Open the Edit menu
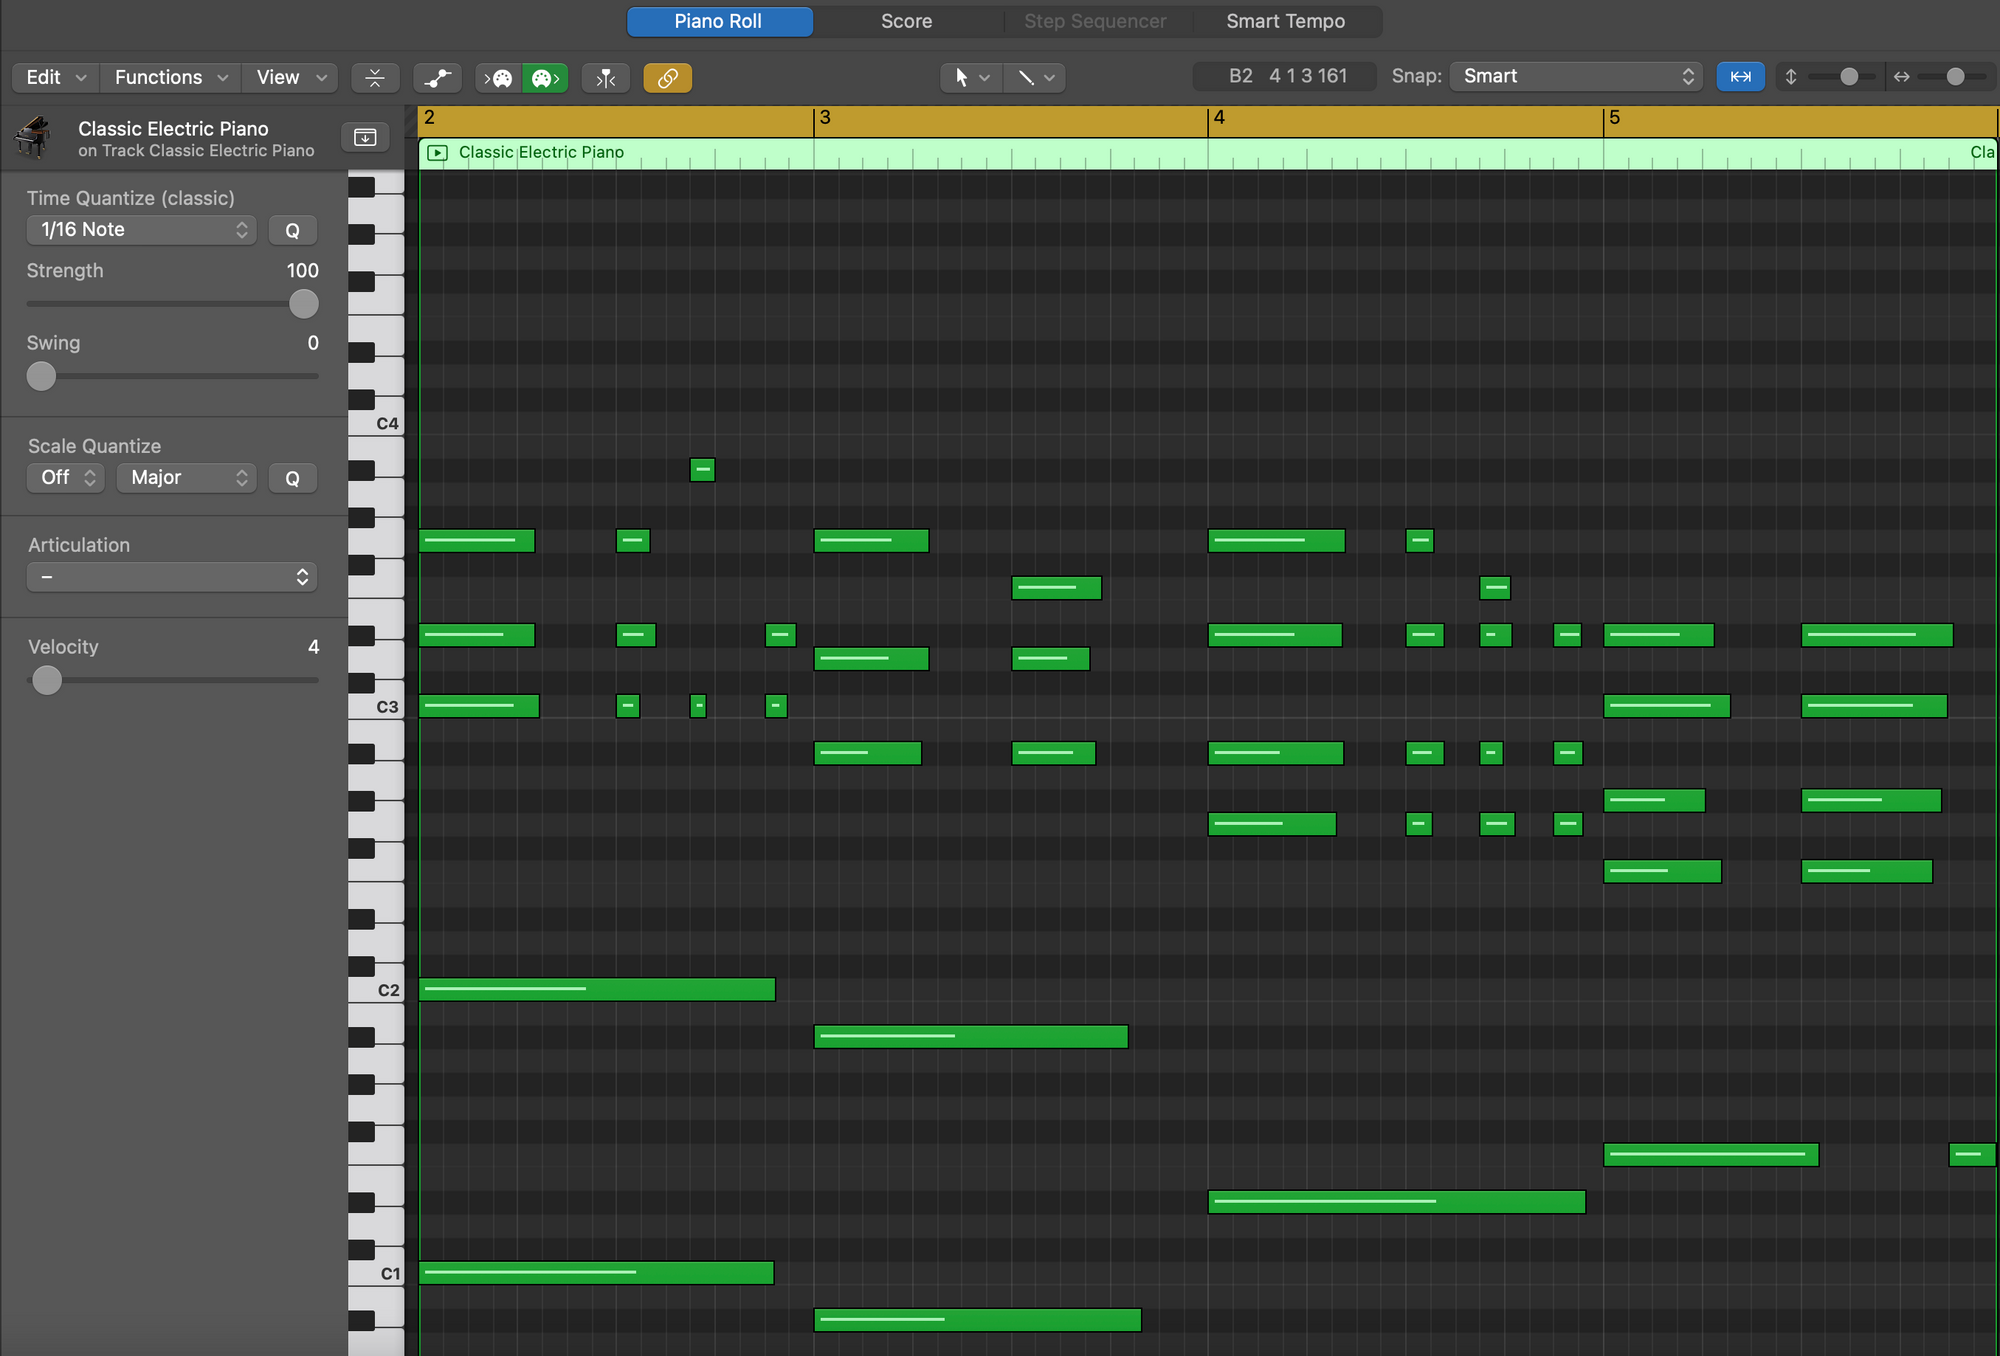Viewport: 2000px width, 1356px height. 55,77
